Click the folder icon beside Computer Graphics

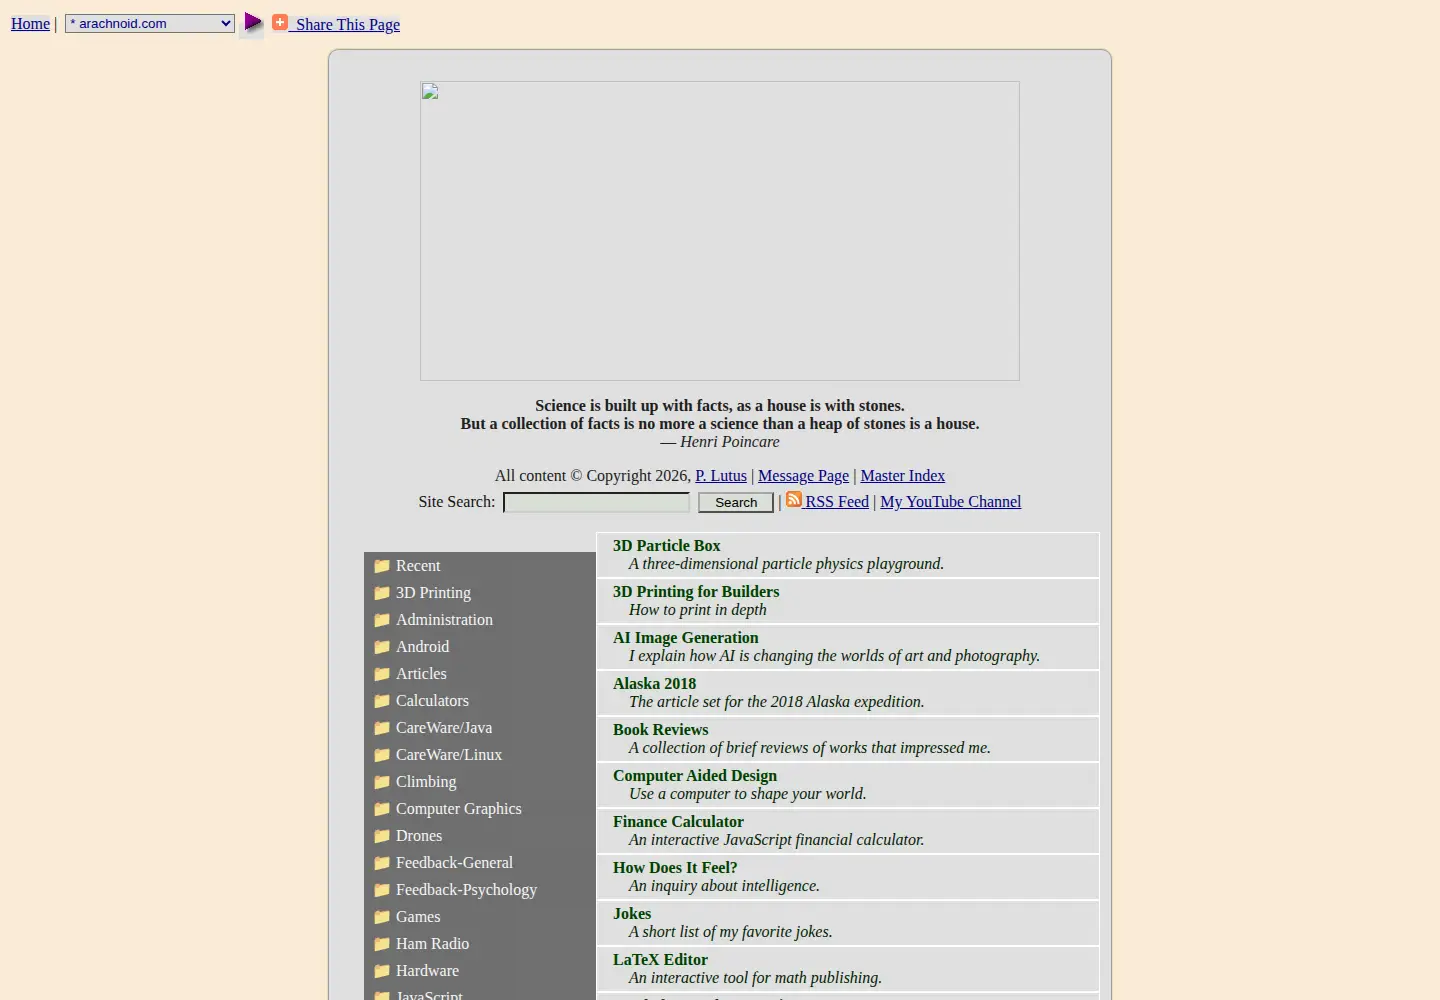click(382, 809)
